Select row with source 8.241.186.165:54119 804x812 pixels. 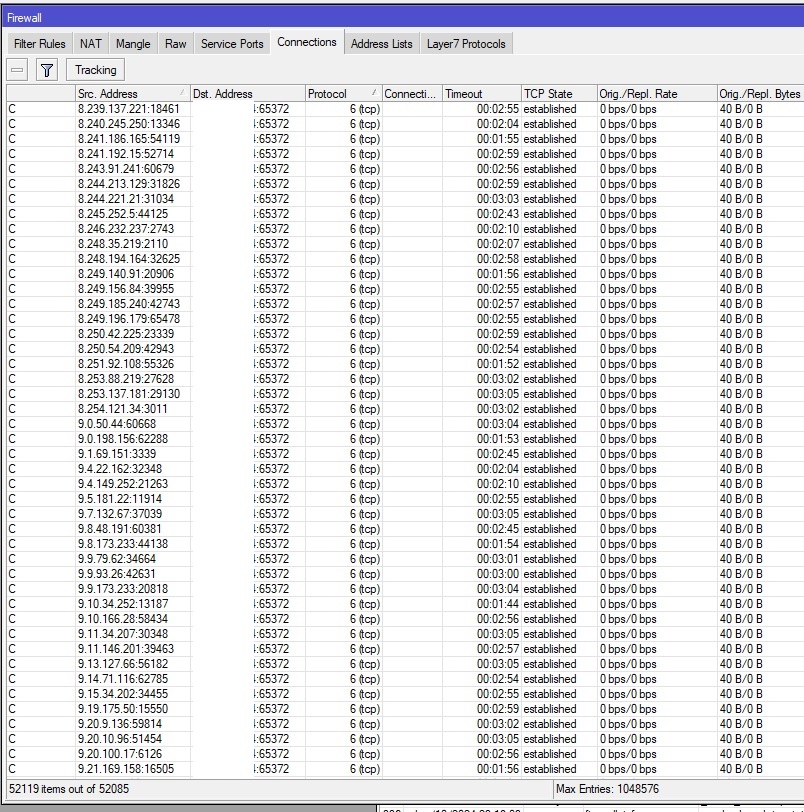(x=405, y=139)
